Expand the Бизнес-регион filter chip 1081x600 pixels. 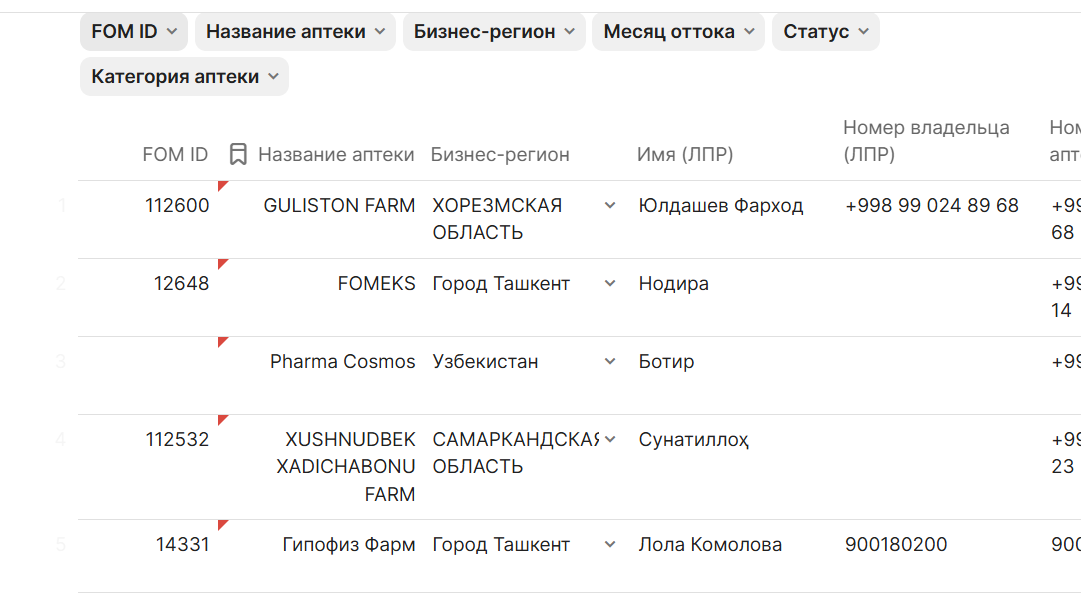[494, 31]
